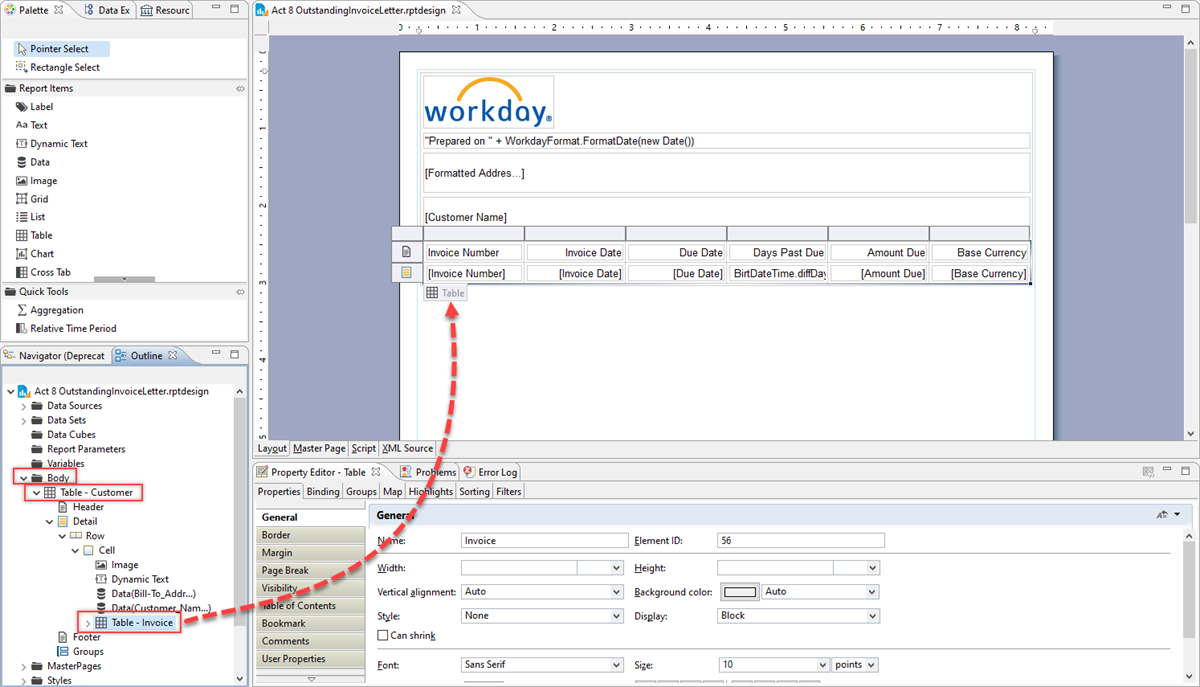Viewport: 1200px width, 687px height.
Task: Choose the Rectangle Select tool
Action: [58, 68]
